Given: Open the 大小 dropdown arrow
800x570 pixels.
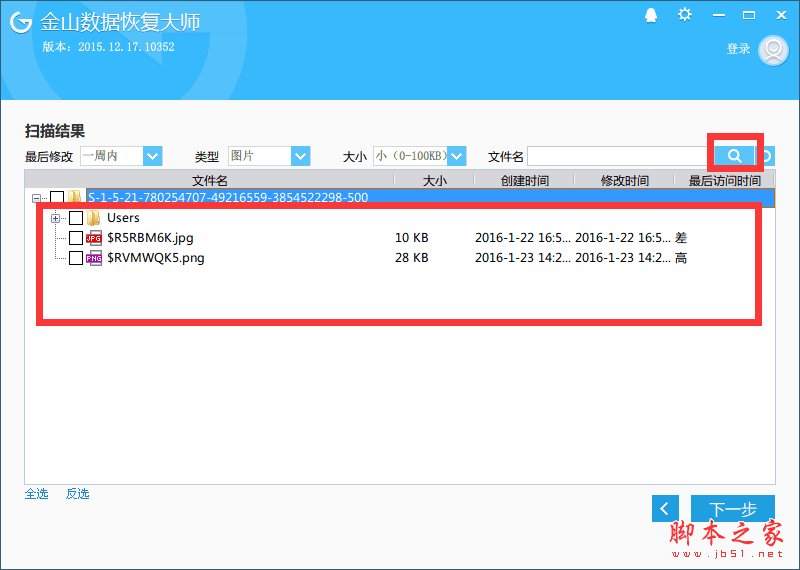Looking at the screenshot, I should [457, 156].
